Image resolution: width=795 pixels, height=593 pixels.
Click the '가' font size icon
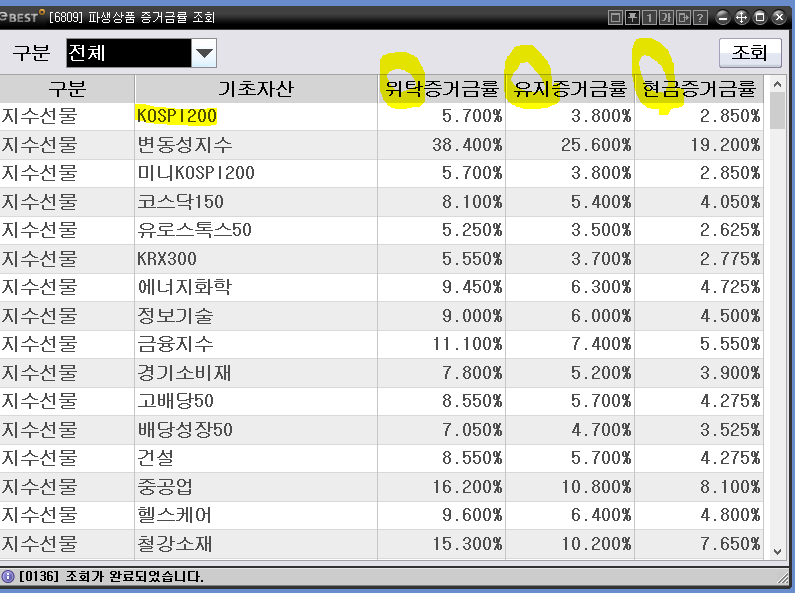(x=666, y=18)
